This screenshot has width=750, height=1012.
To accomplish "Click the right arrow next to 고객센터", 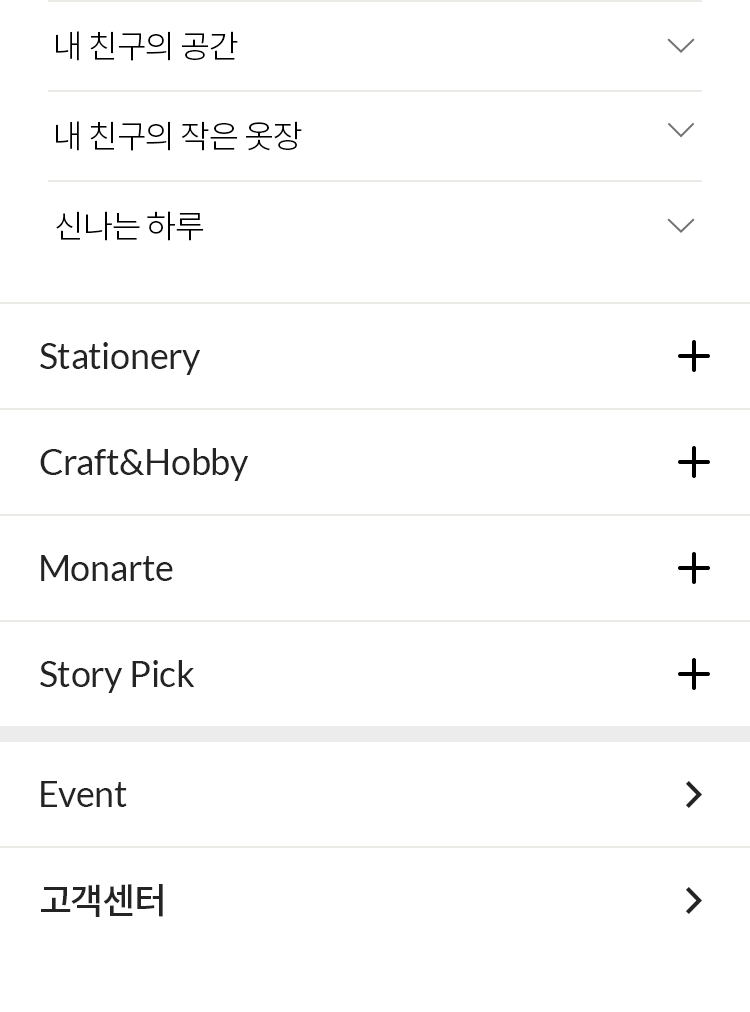I will pyautogui.click(x=693, y=900).
